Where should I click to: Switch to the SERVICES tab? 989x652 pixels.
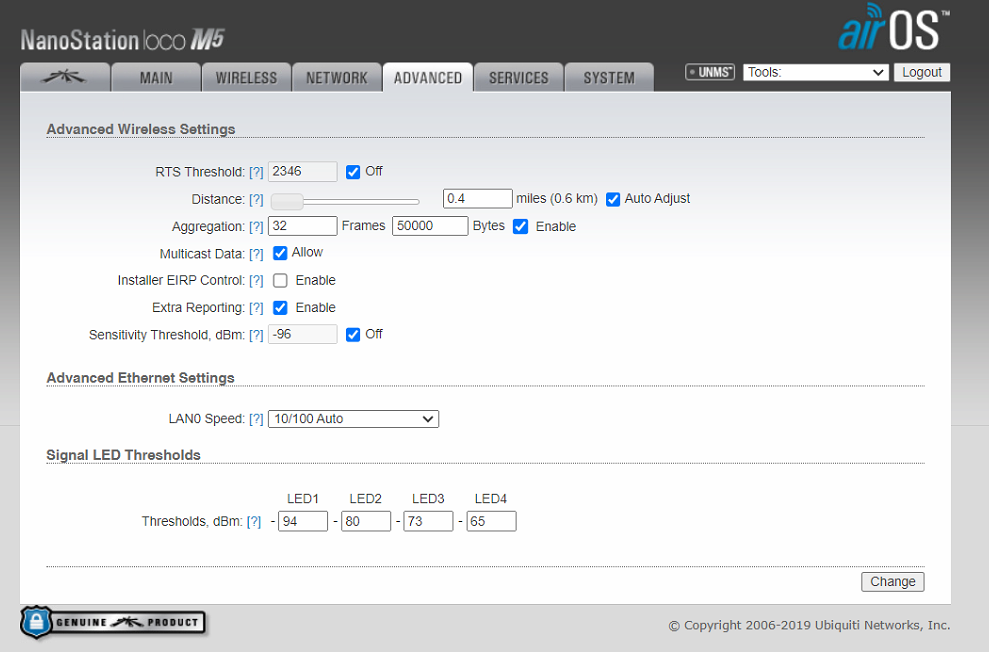[x=518, y=78]
